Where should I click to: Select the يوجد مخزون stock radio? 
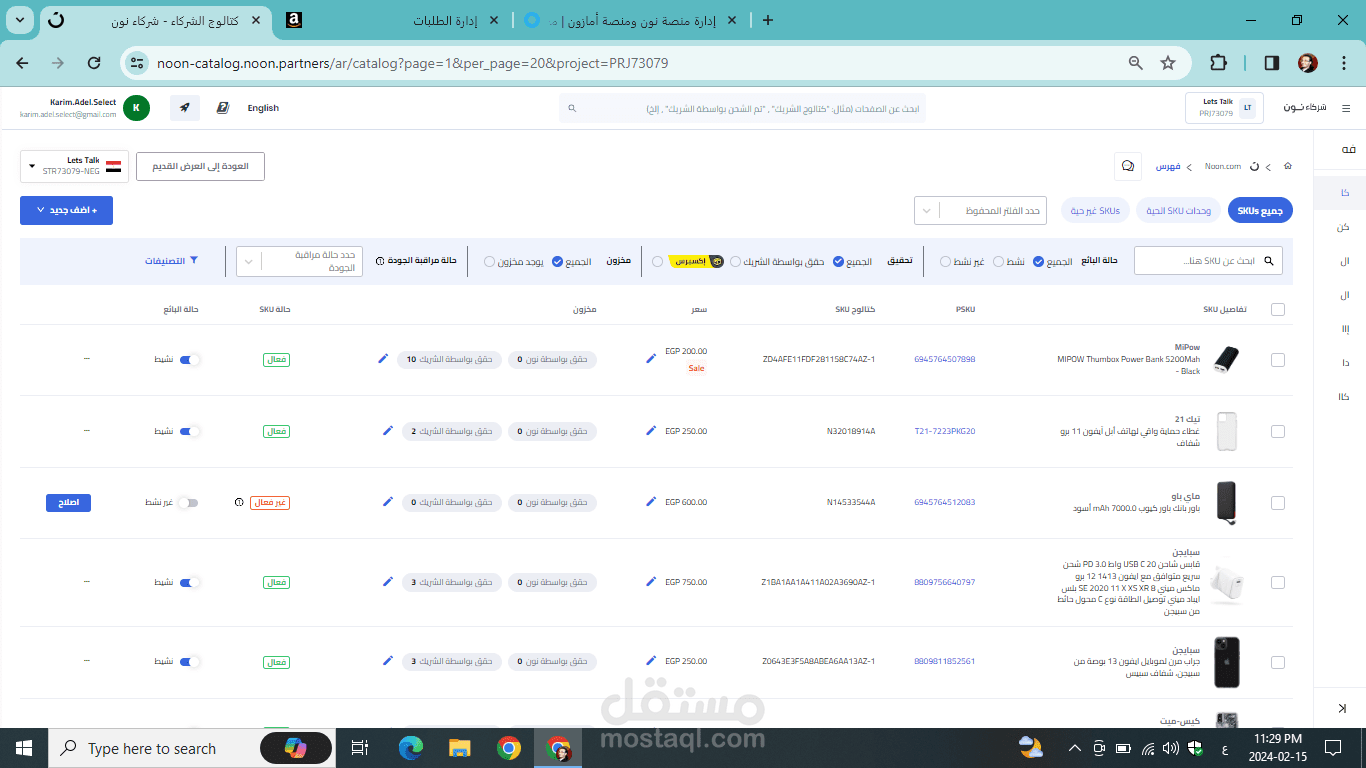[489, 262]
